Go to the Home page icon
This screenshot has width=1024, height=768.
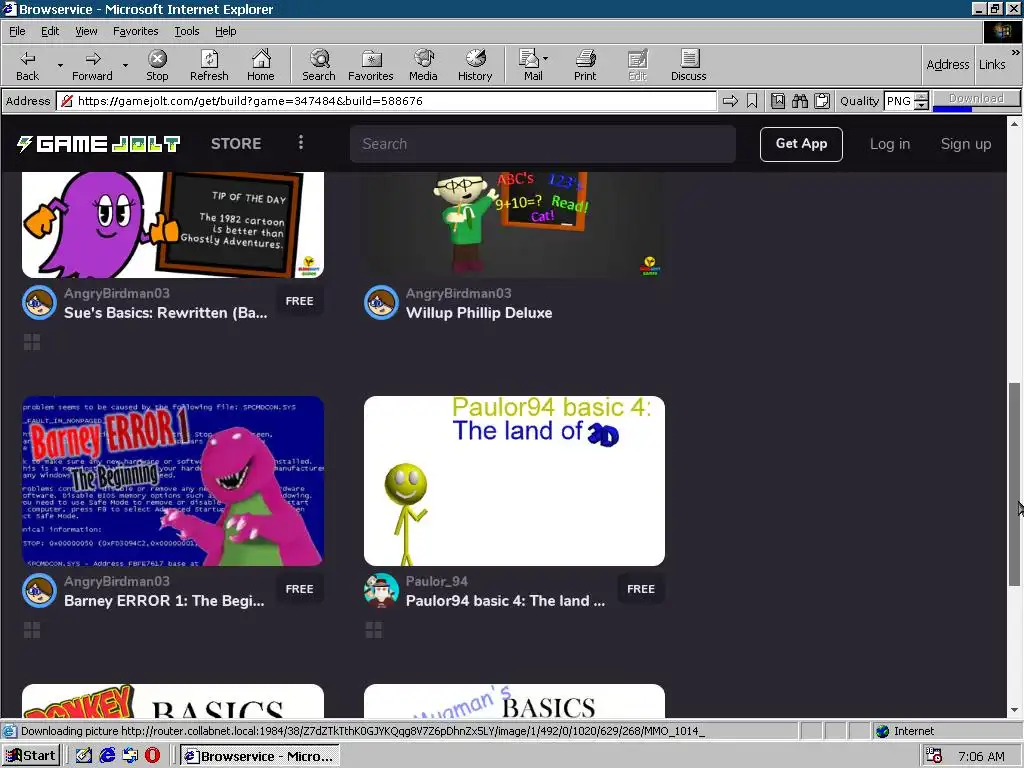[x=261, y=65]
